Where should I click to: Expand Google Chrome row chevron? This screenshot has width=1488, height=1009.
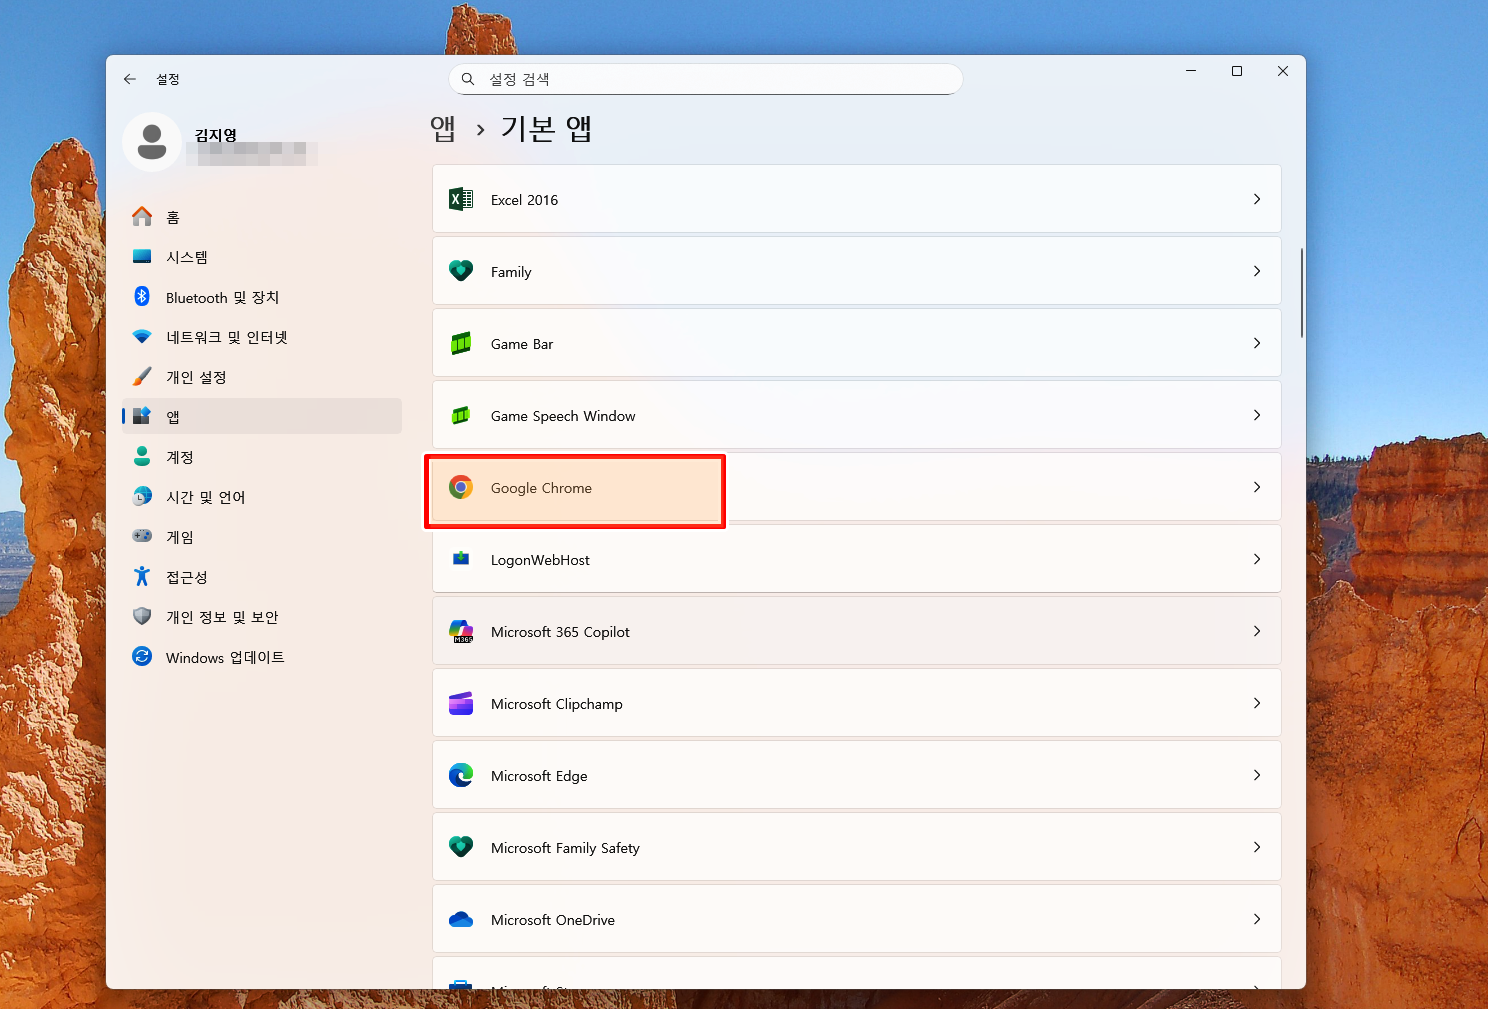click(x=1257, y=487)
